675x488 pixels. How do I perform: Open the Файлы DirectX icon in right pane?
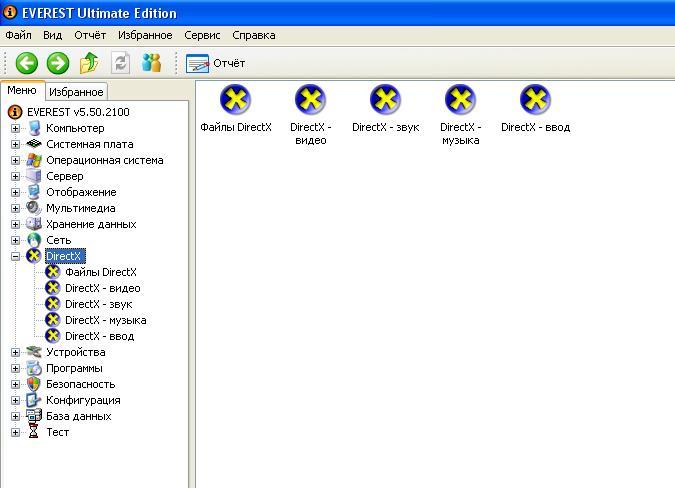[x=236, y=100]
